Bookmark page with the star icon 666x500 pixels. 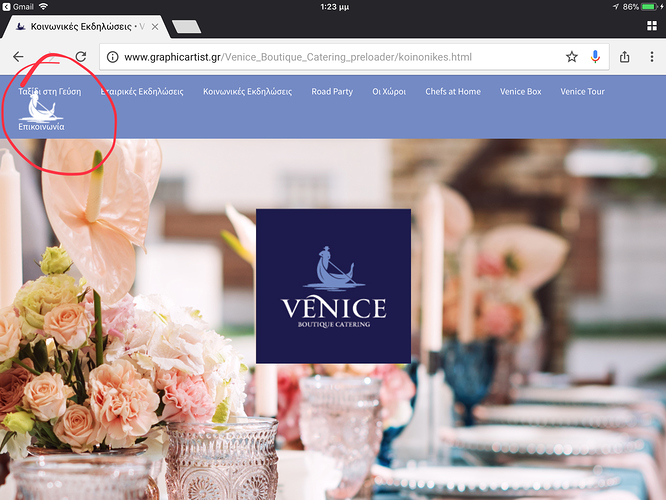click(x=572, y=57)
